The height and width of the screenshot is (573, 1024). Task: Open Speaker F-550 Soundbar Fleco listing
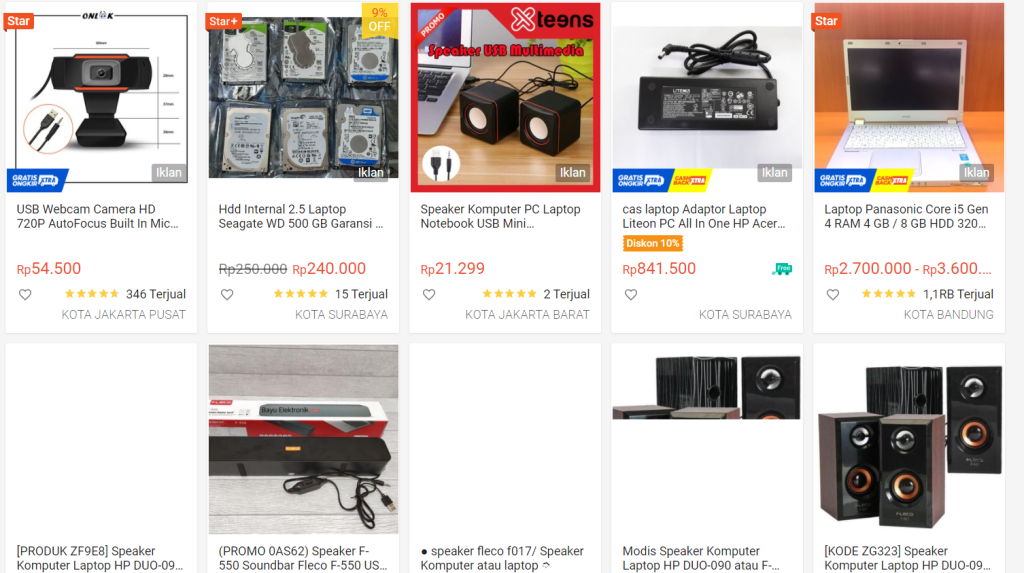[302, 558]
